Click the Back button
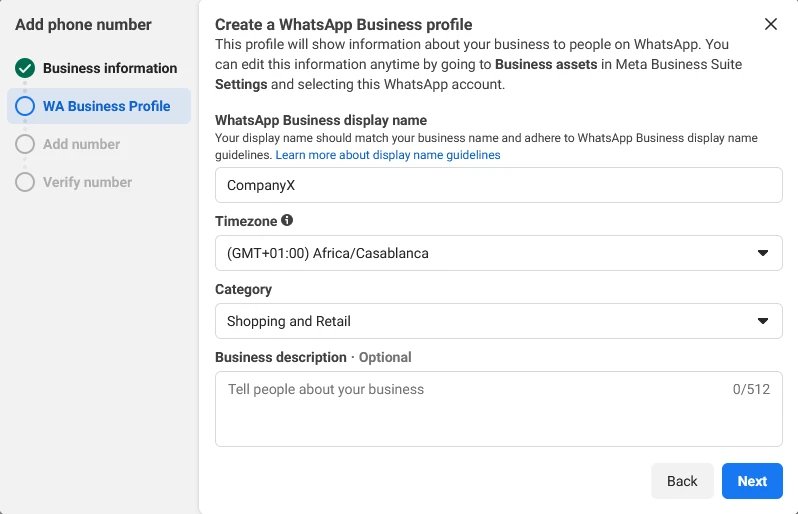Screen dimensions: 798x514 click(x=682, y=481)
